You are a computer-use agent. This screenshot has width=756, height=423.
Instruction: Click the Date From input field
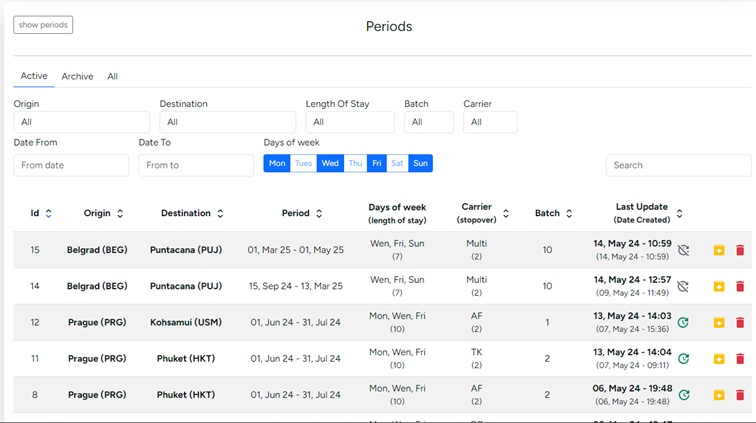(71, 165)
